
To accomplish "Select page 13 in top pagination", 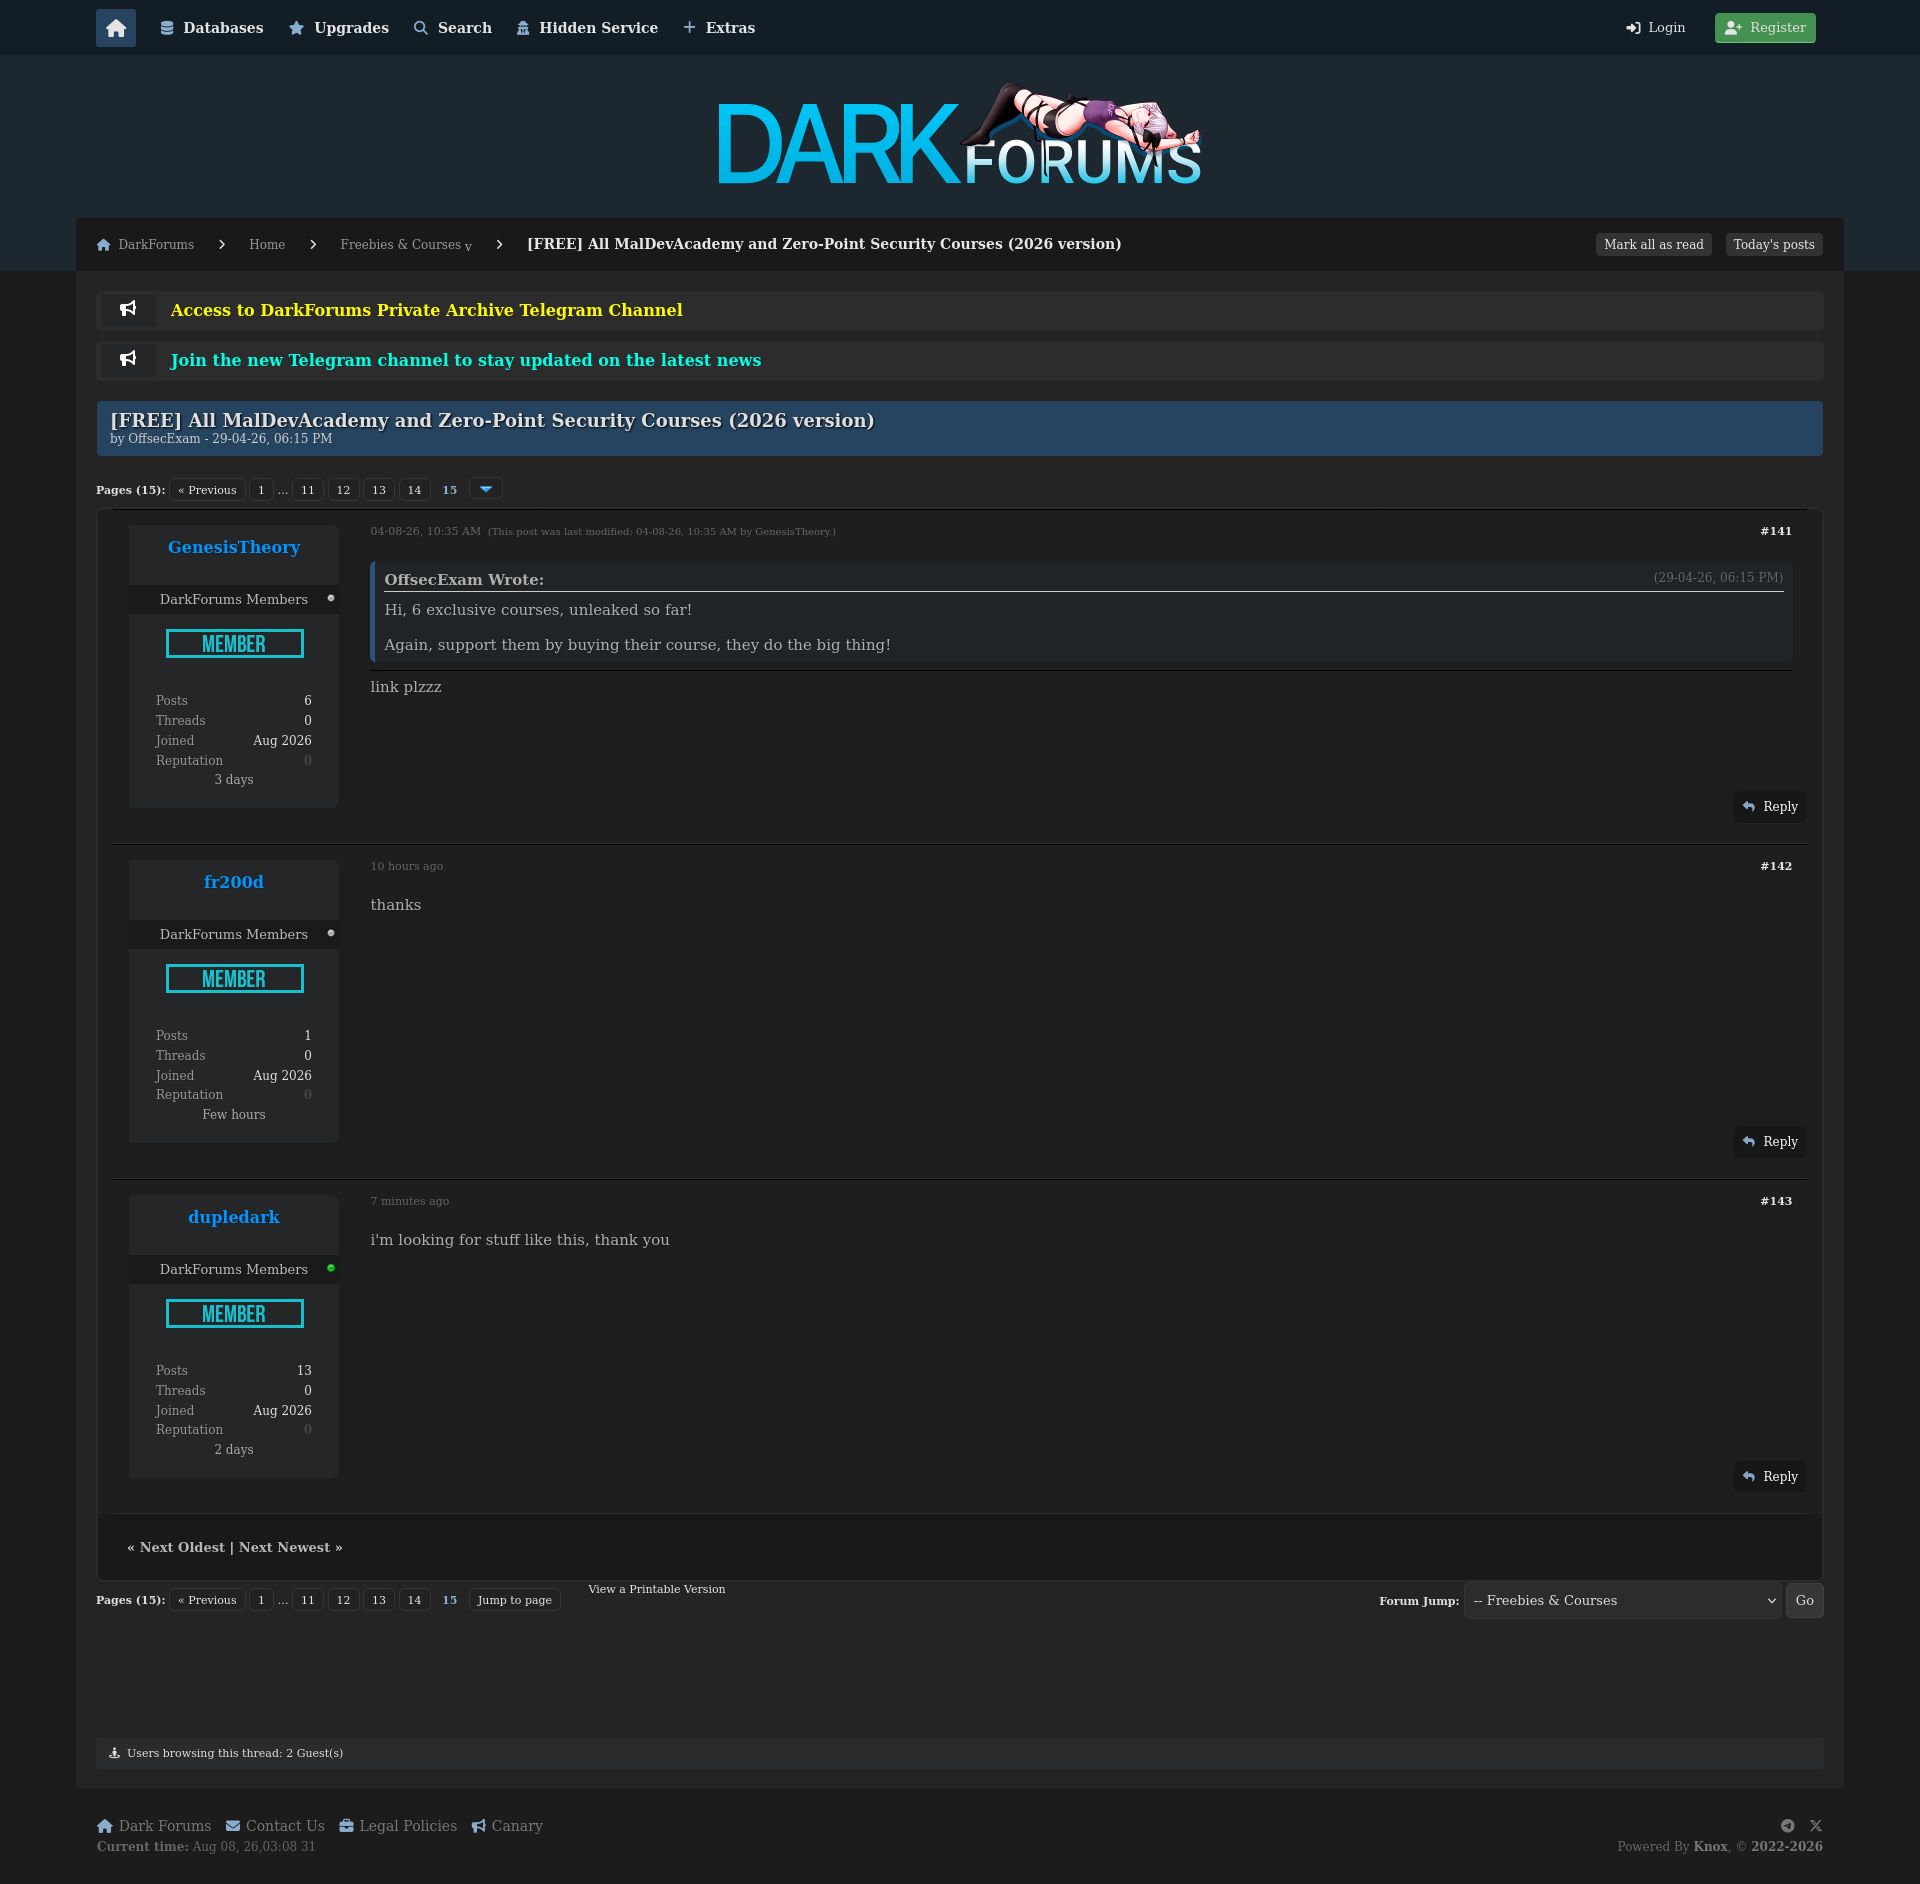I will point(379,490).
